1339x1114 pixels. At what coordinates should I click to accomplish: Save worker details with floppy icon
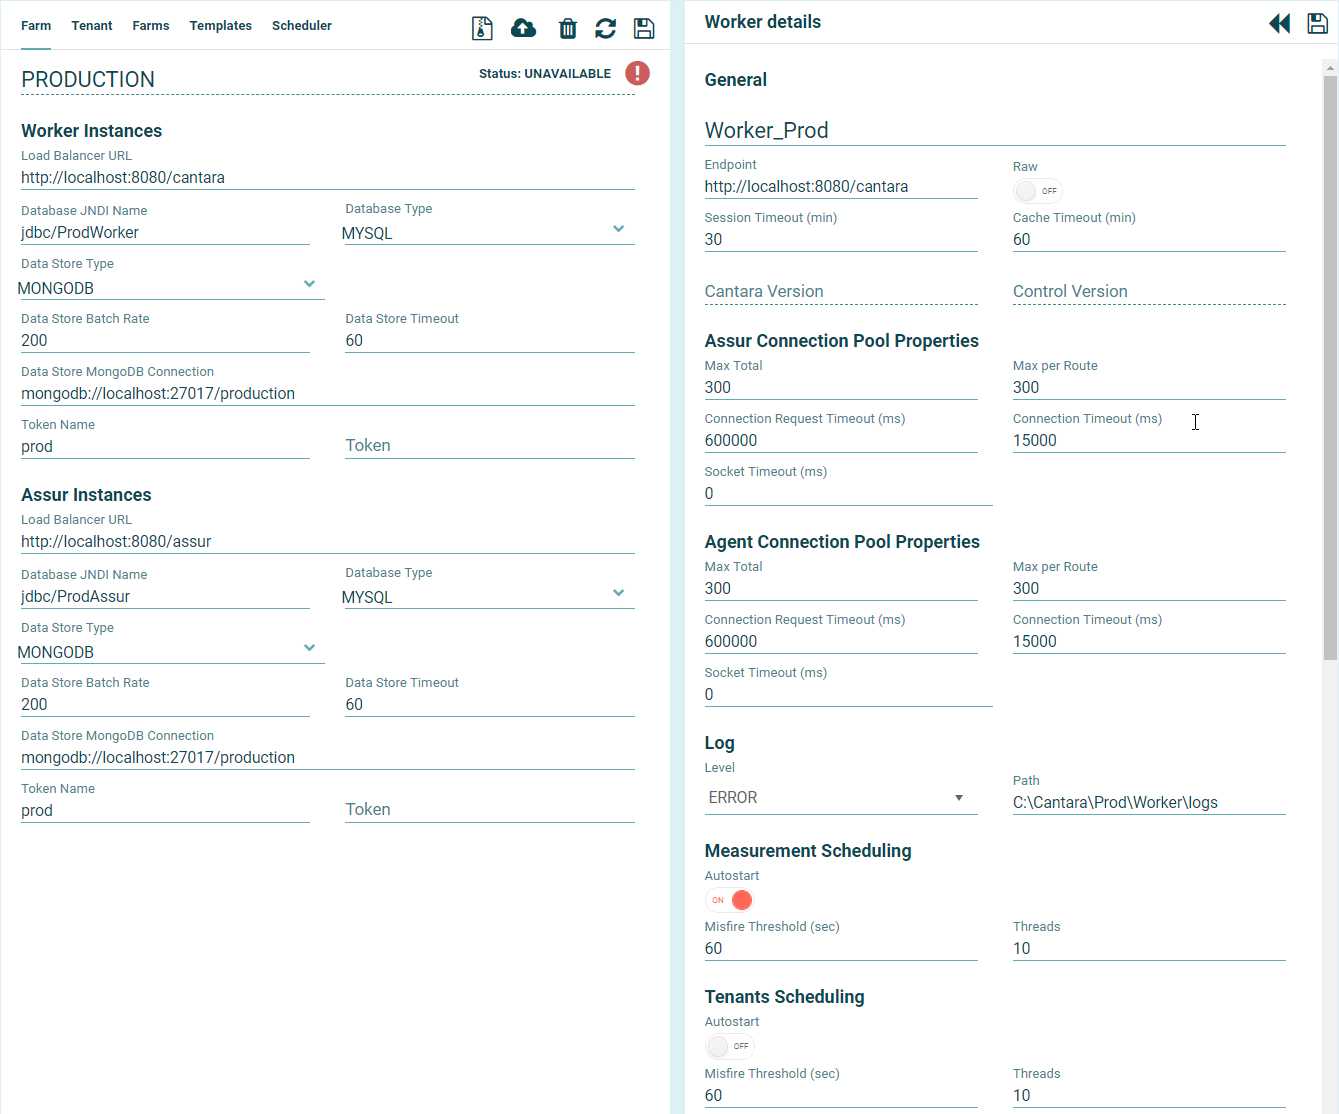[x=1317, y=23]
